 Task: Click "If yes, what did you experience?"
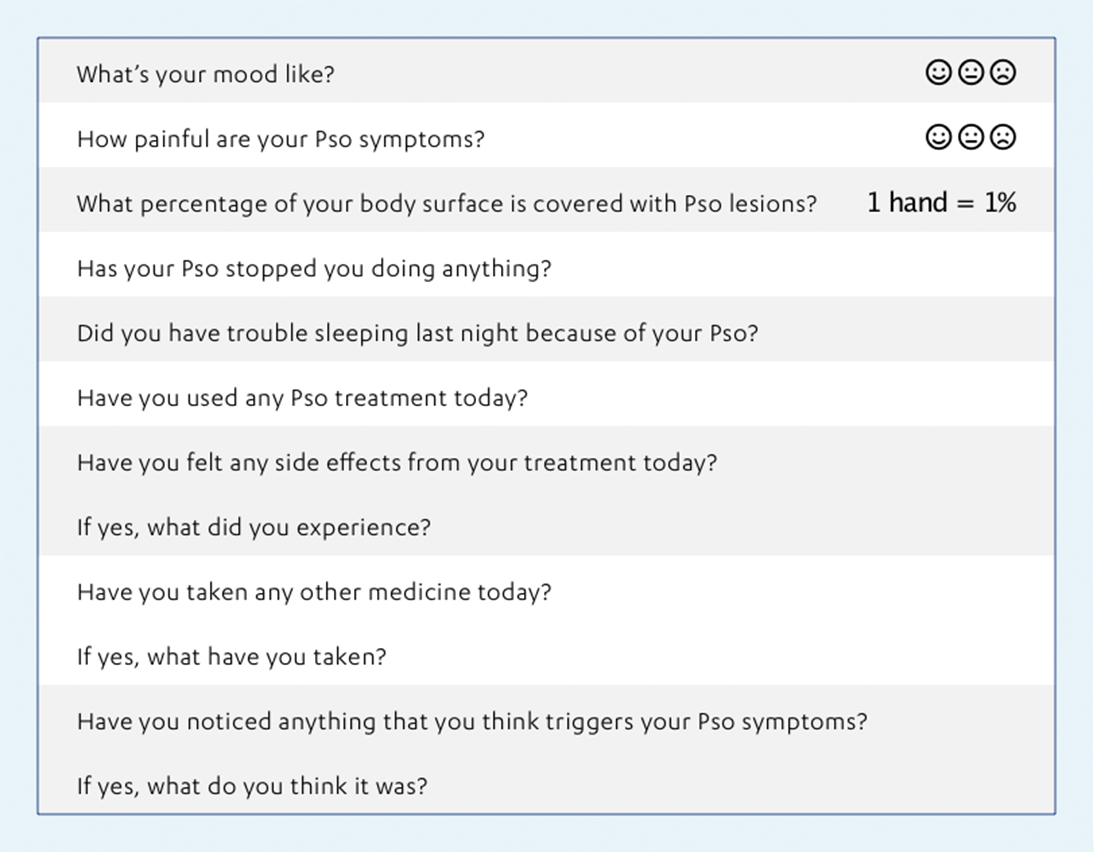pos(253,527)
